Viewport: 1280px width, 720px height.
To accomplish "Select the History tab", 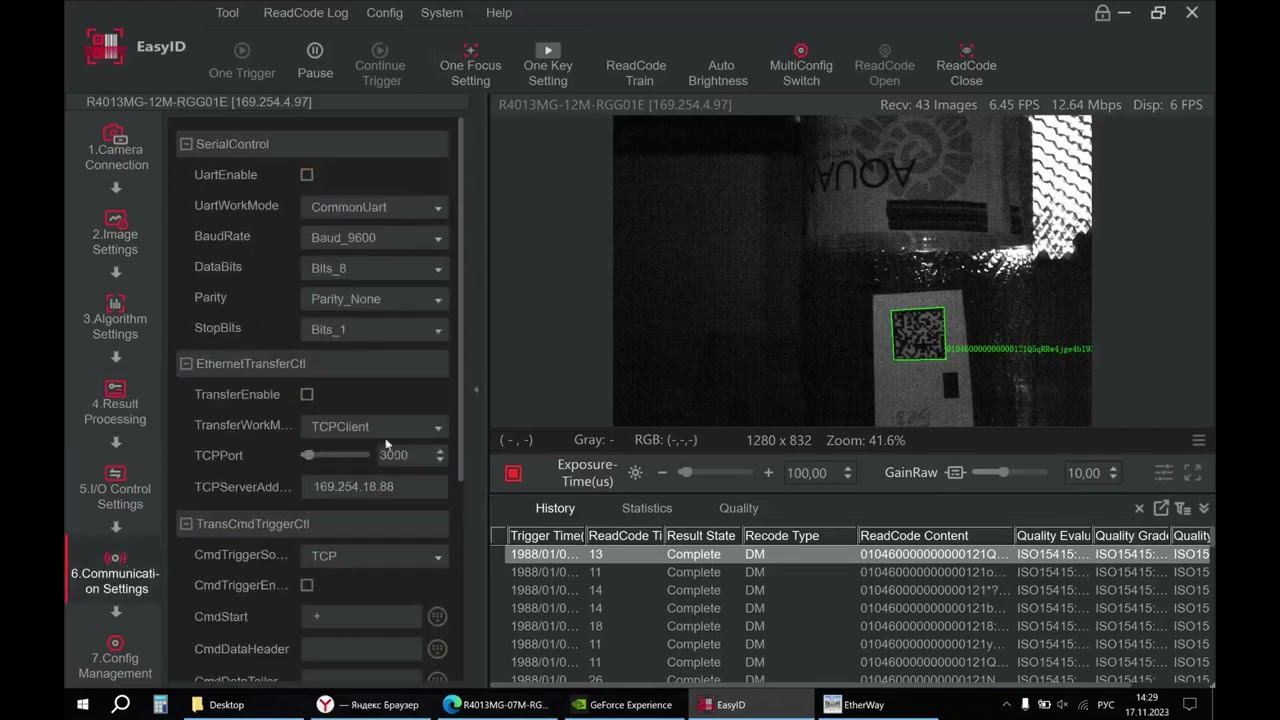I will [x=555, y=508].
